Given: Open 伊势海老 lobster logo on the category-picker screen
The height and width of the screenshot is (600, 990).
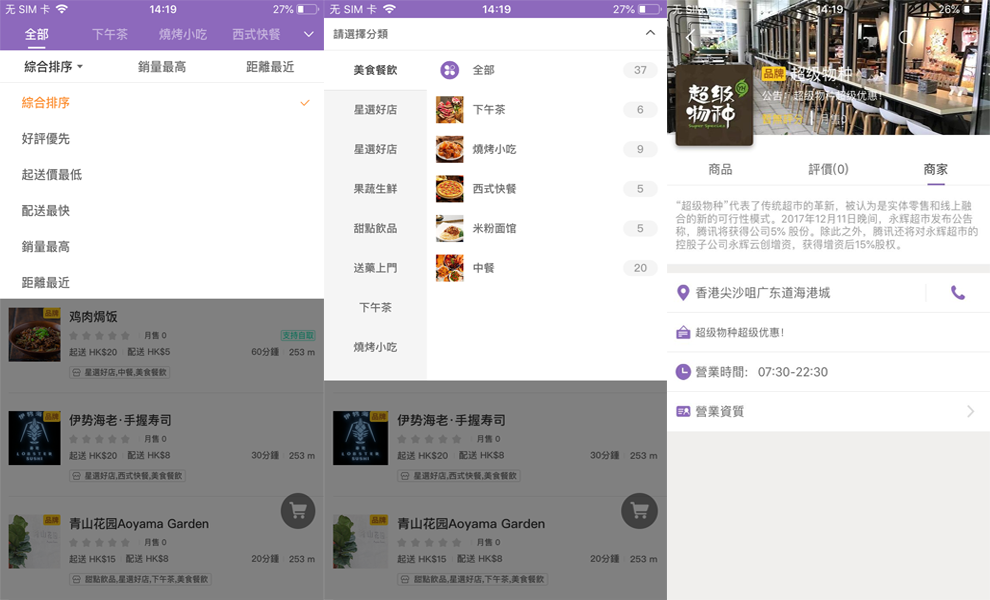Looking at the screenshot, I should click(x=361, y=438).
